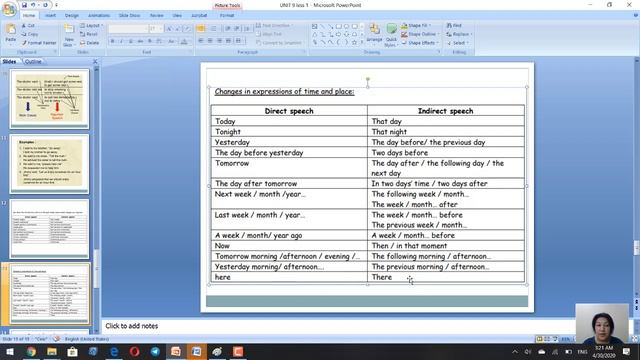
Task: Click the Undo icon in Quick Access toolbar
Action: tap(33, 5)
